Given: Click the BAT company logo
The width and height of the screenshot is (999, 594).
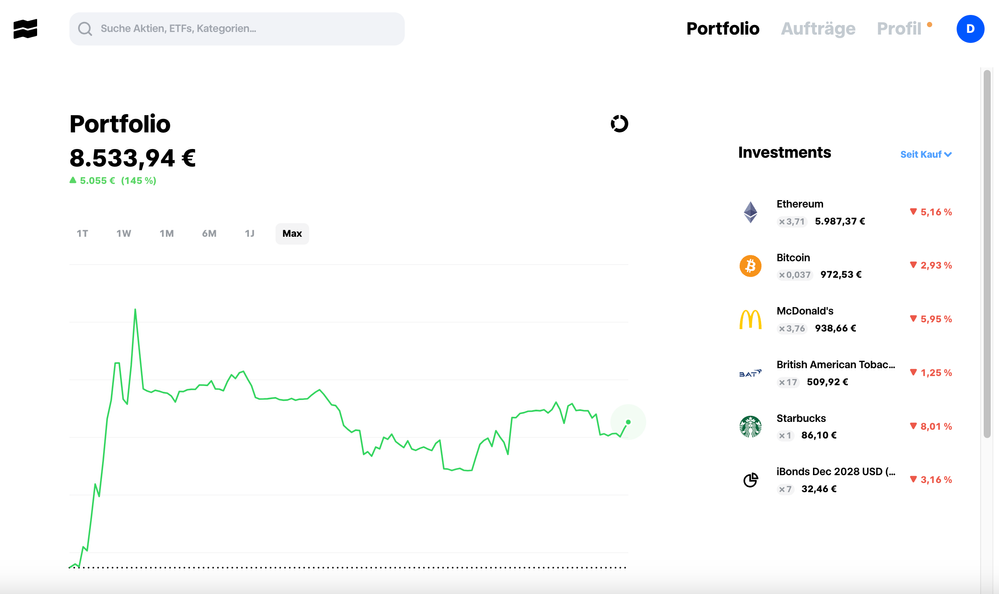Looking at the screenshot, I should coord(751,373).
